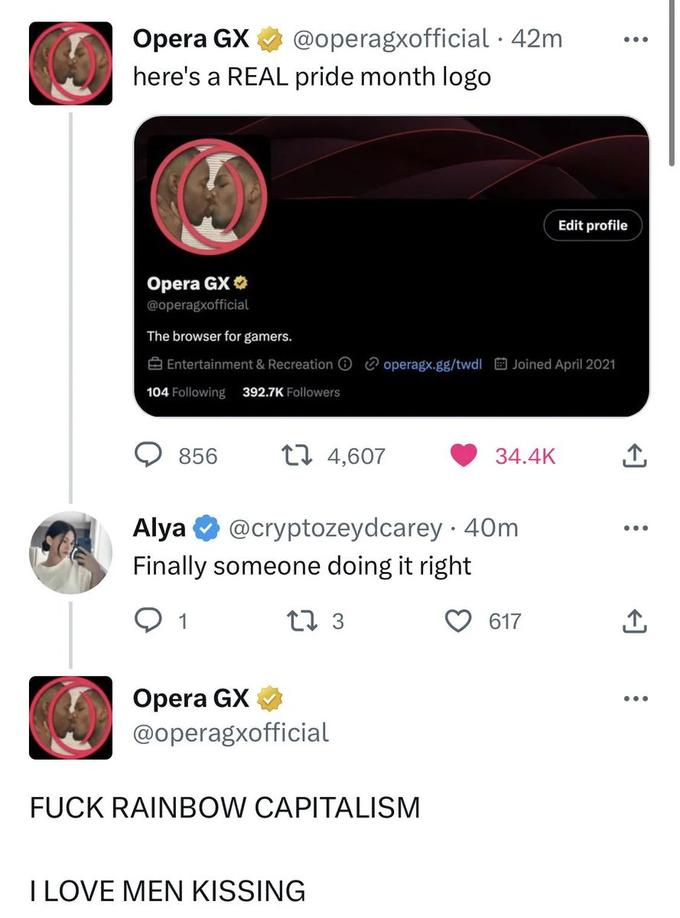
Task: Open Opera GX avatar on the top tweet
Action: tap(70, 64)
